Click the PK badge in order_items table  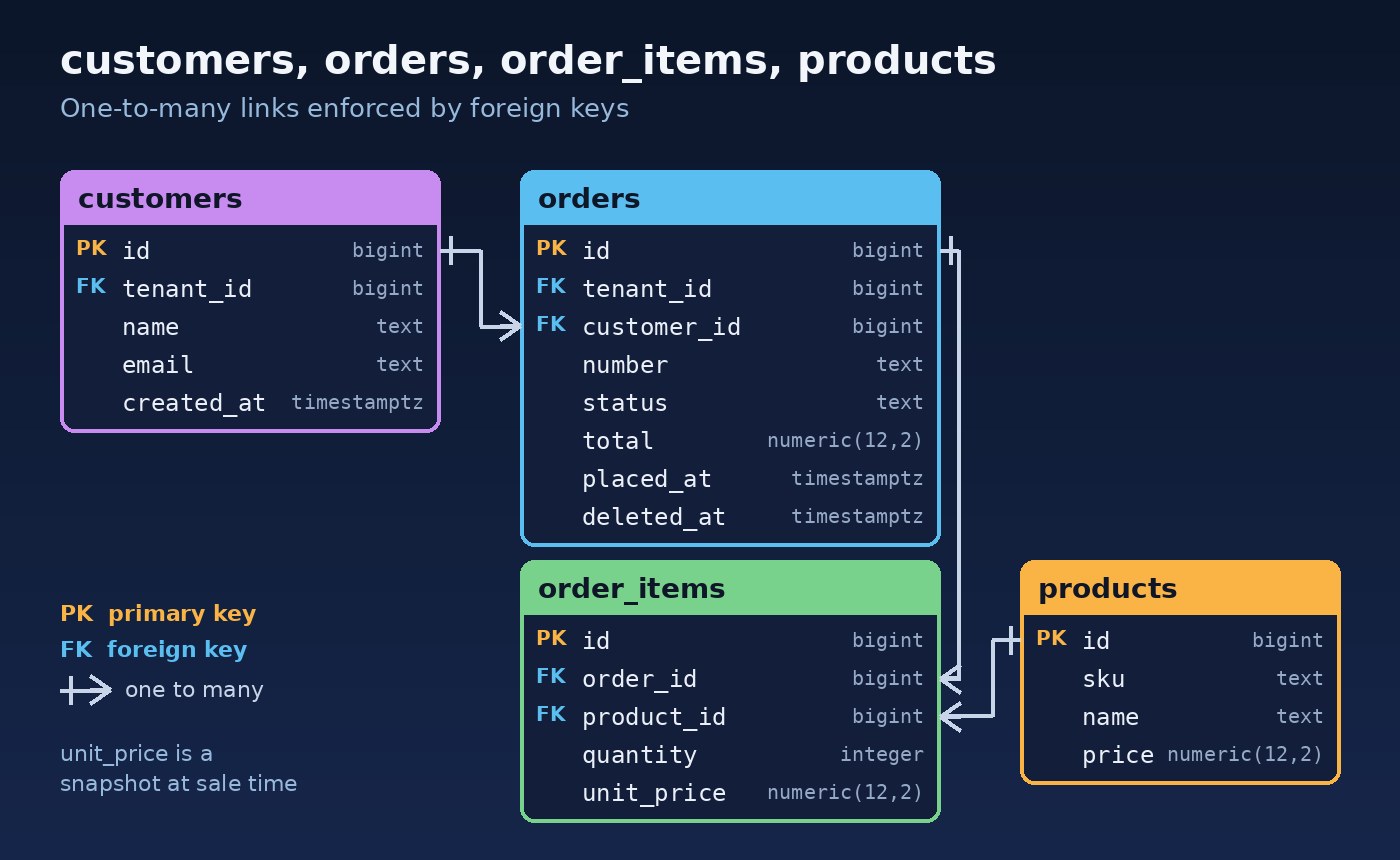[x=551, y=638]
